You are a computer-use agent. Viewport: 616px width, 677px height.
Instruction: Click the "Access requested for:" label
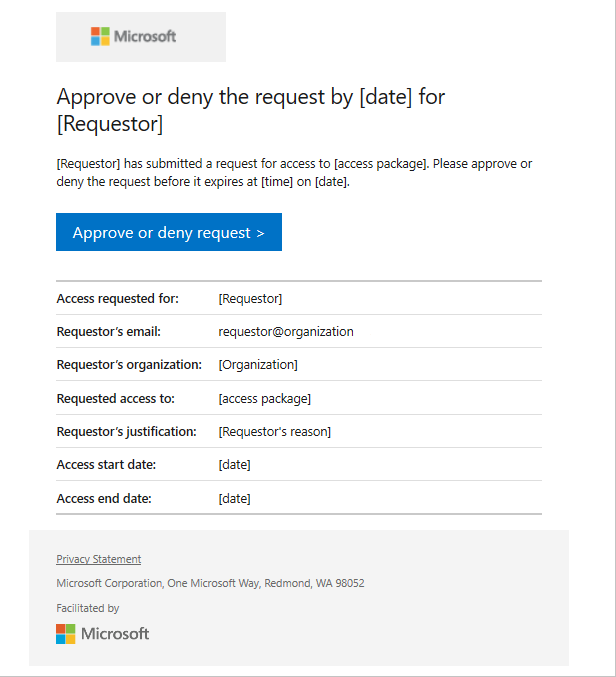pos(117,299)
